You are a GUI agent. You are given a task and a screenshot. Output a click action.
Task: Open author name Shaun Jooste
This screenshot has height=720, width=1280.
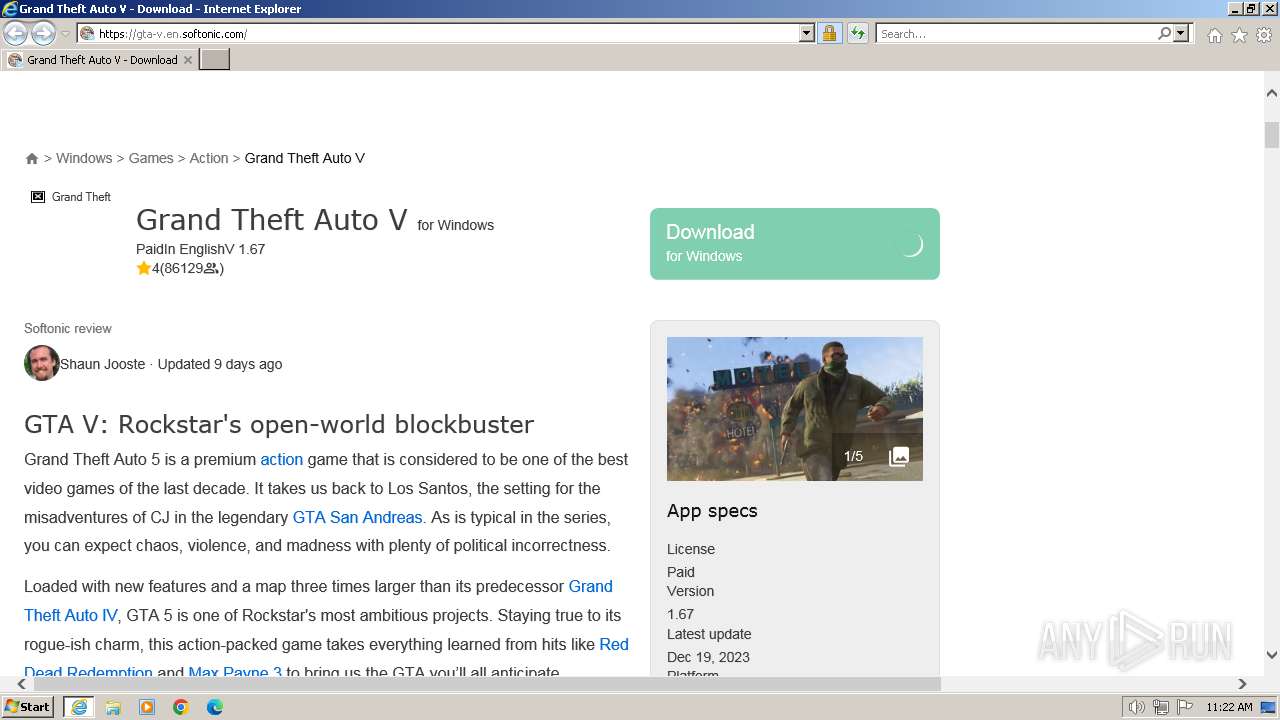click(102, 364)
